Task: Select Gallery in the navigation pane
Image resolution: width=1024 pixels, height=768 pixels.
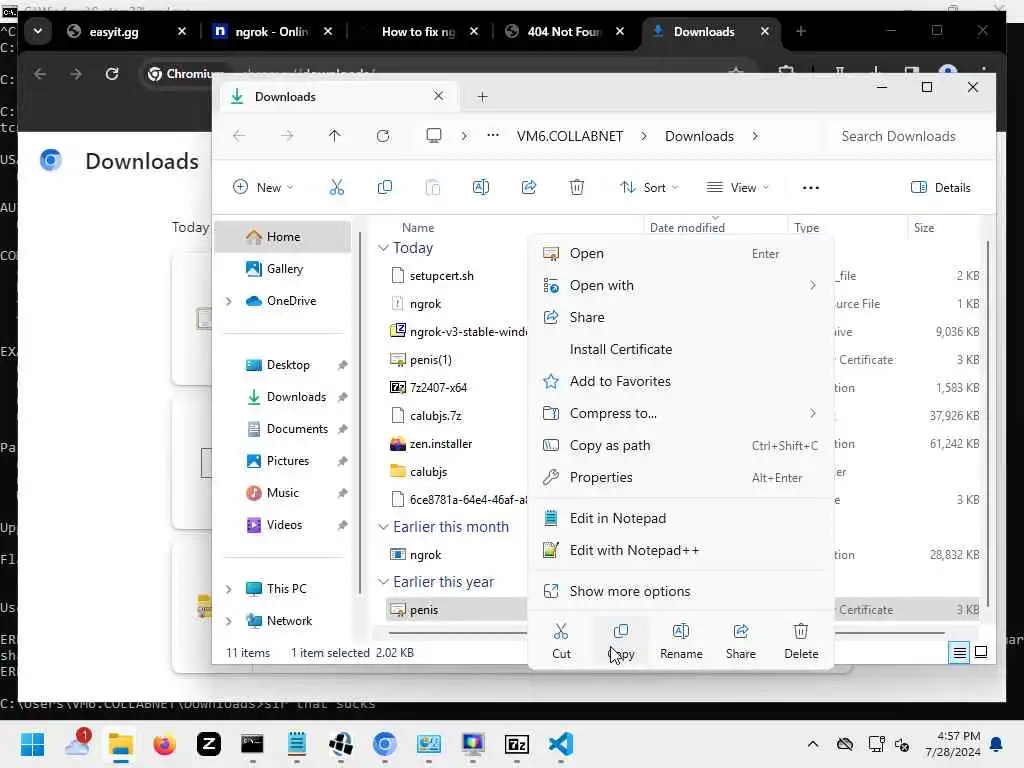Action: 283,269
